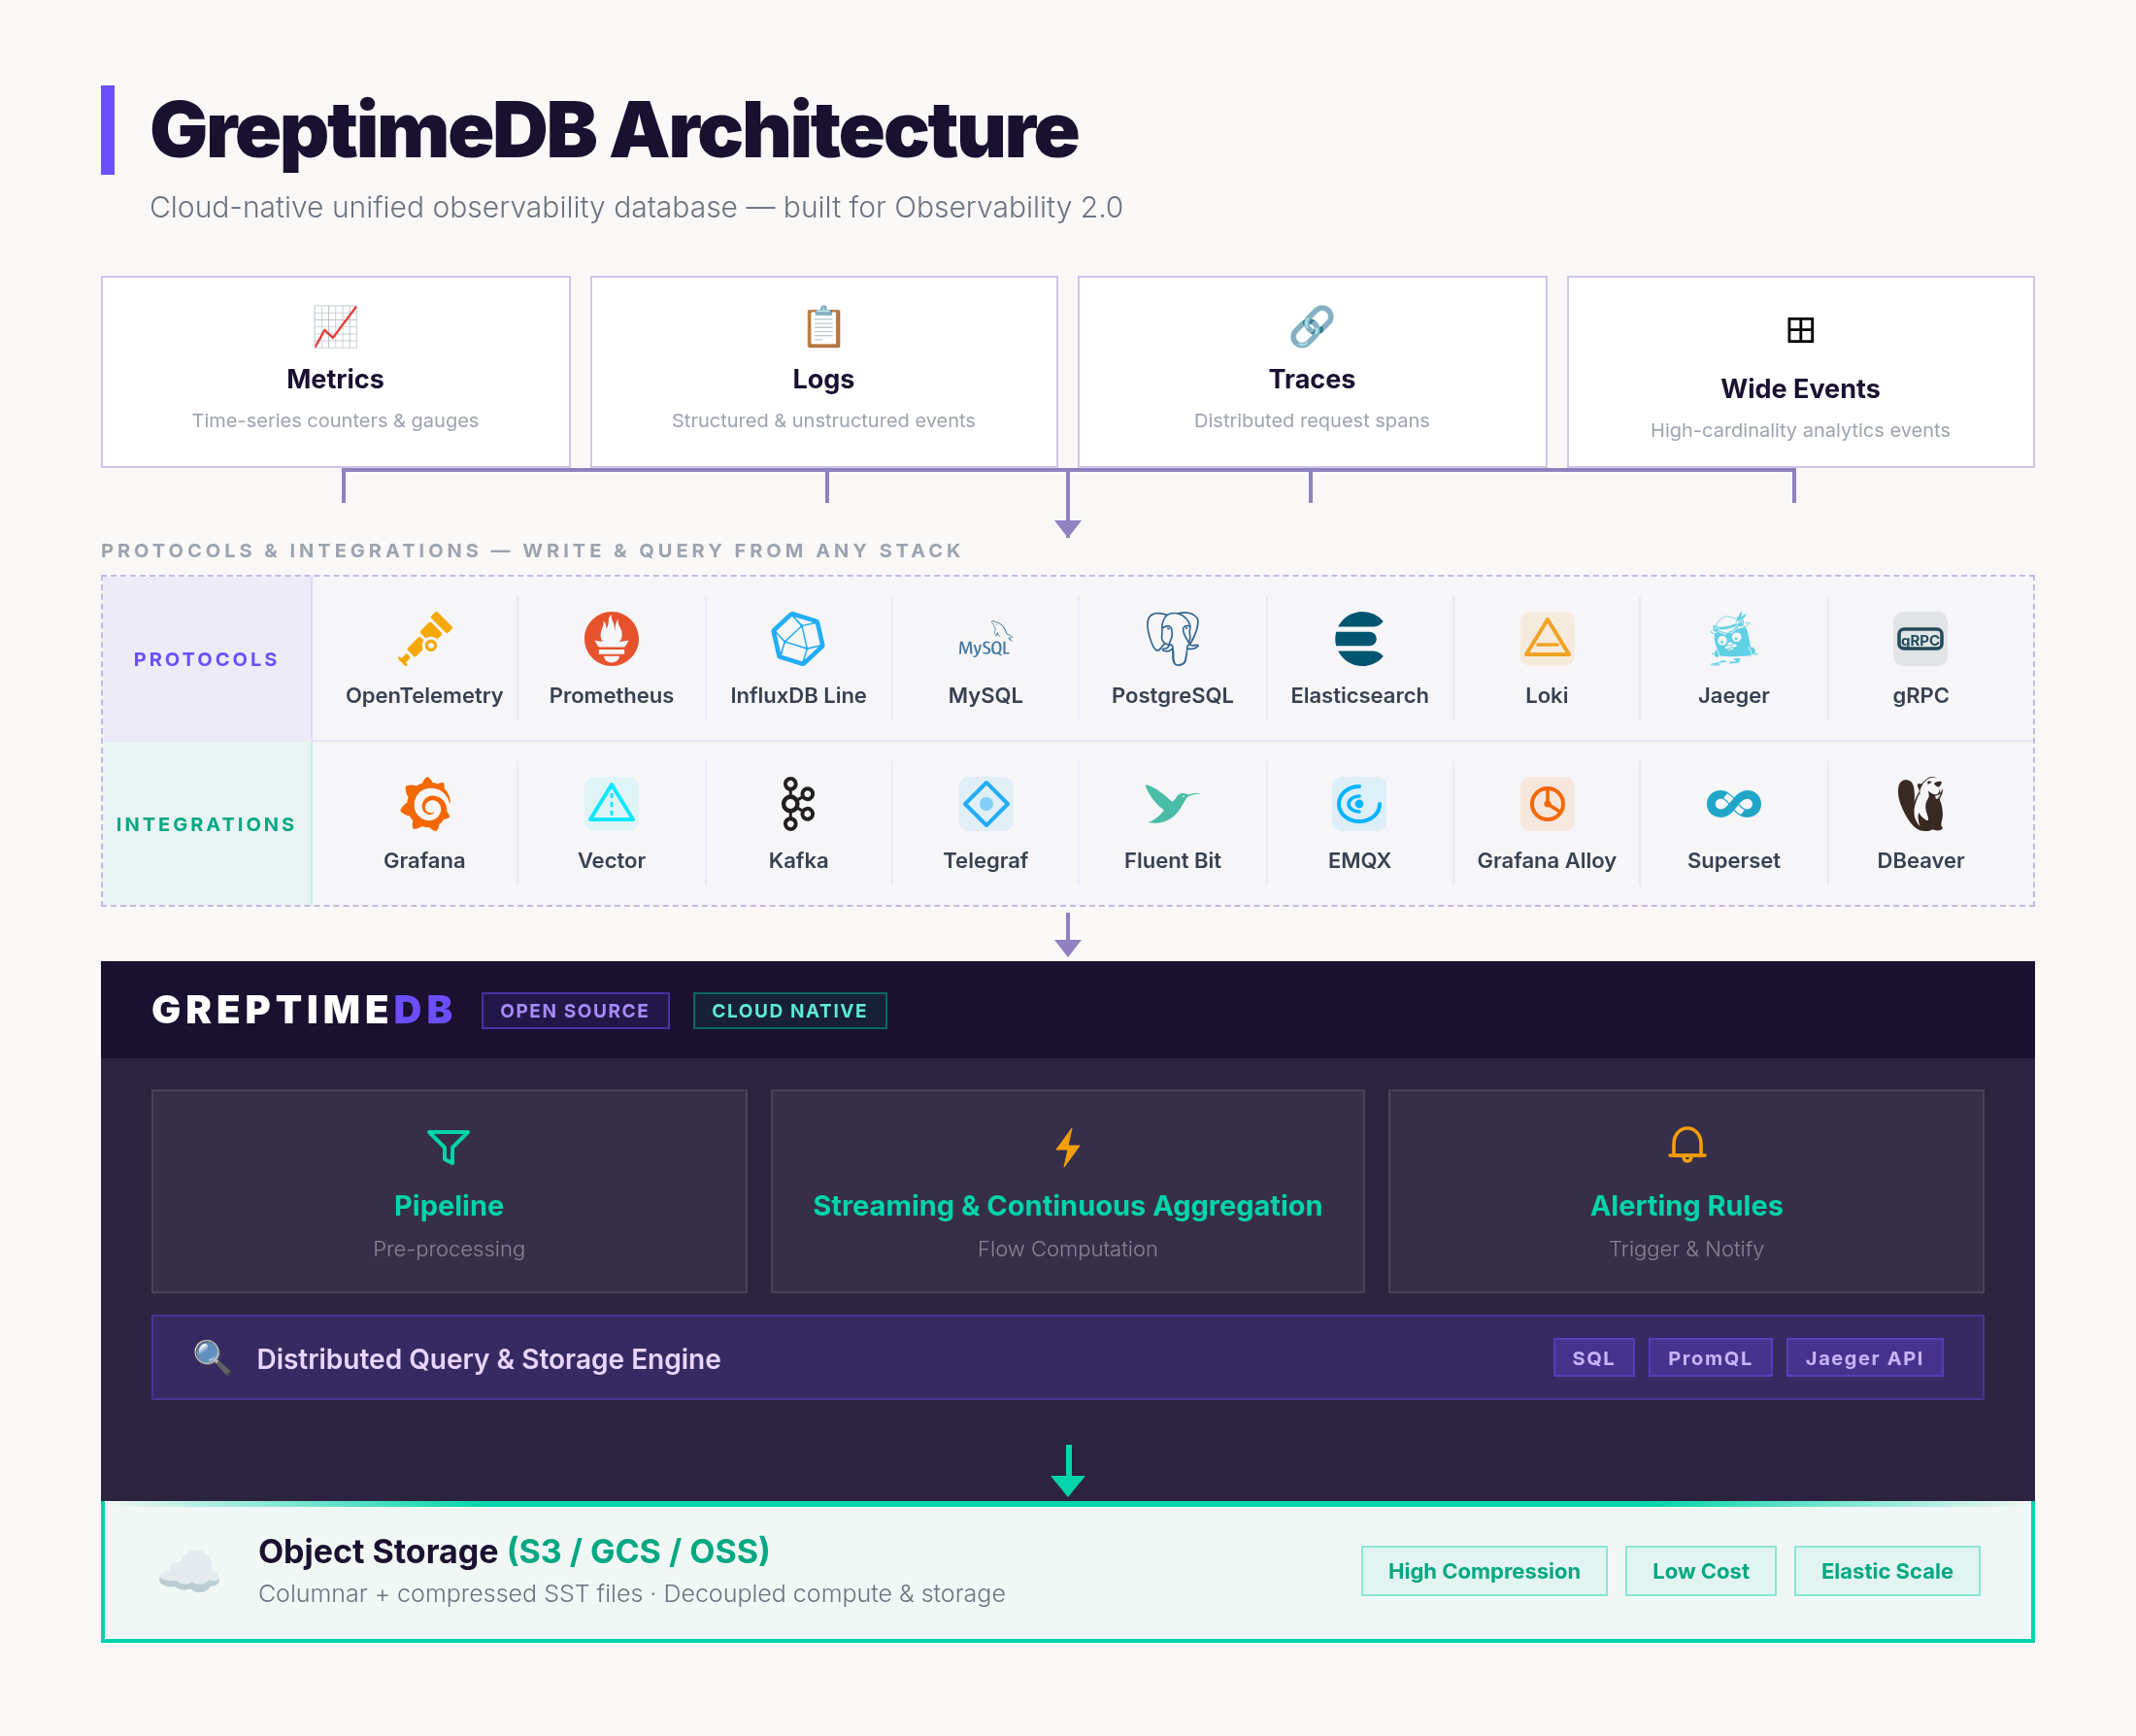Image resolution: width=2136 pixels, height=1736 pixels.
Task: Click 'Structured & unstructured events' text
Action: point(823,420)
